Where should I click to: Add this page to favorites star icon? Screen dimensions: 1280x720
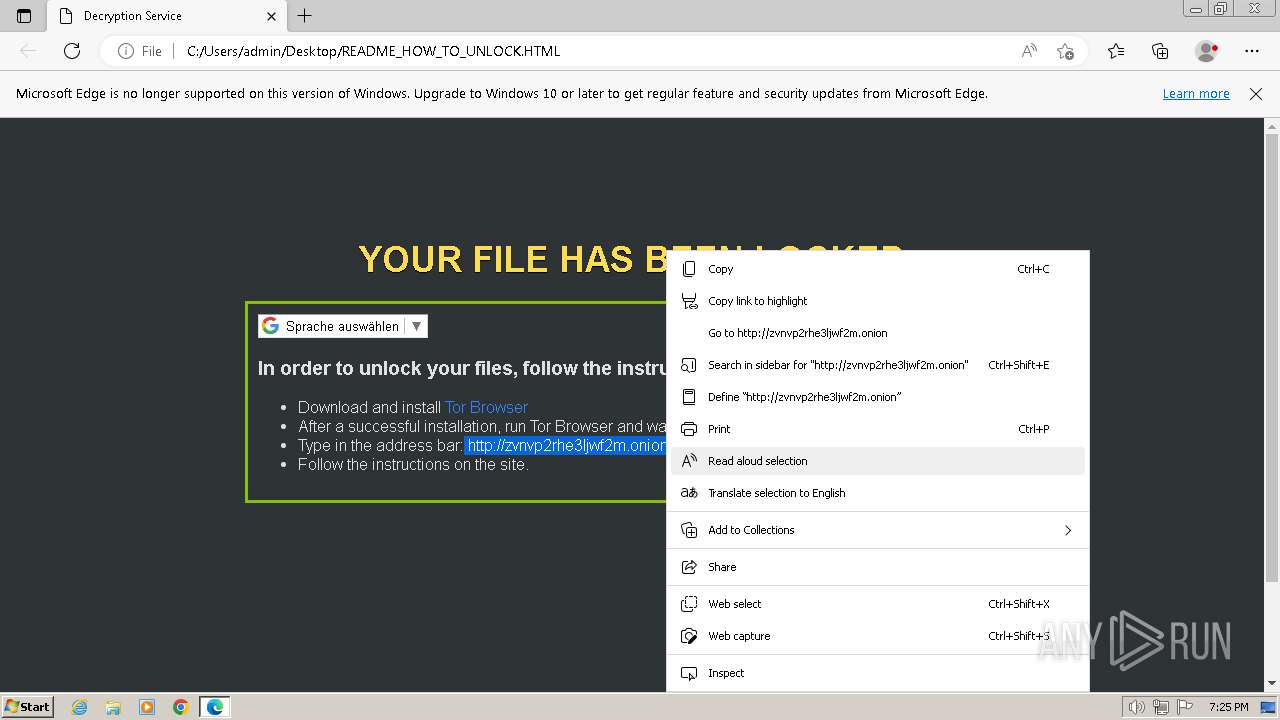[1065, 51]
